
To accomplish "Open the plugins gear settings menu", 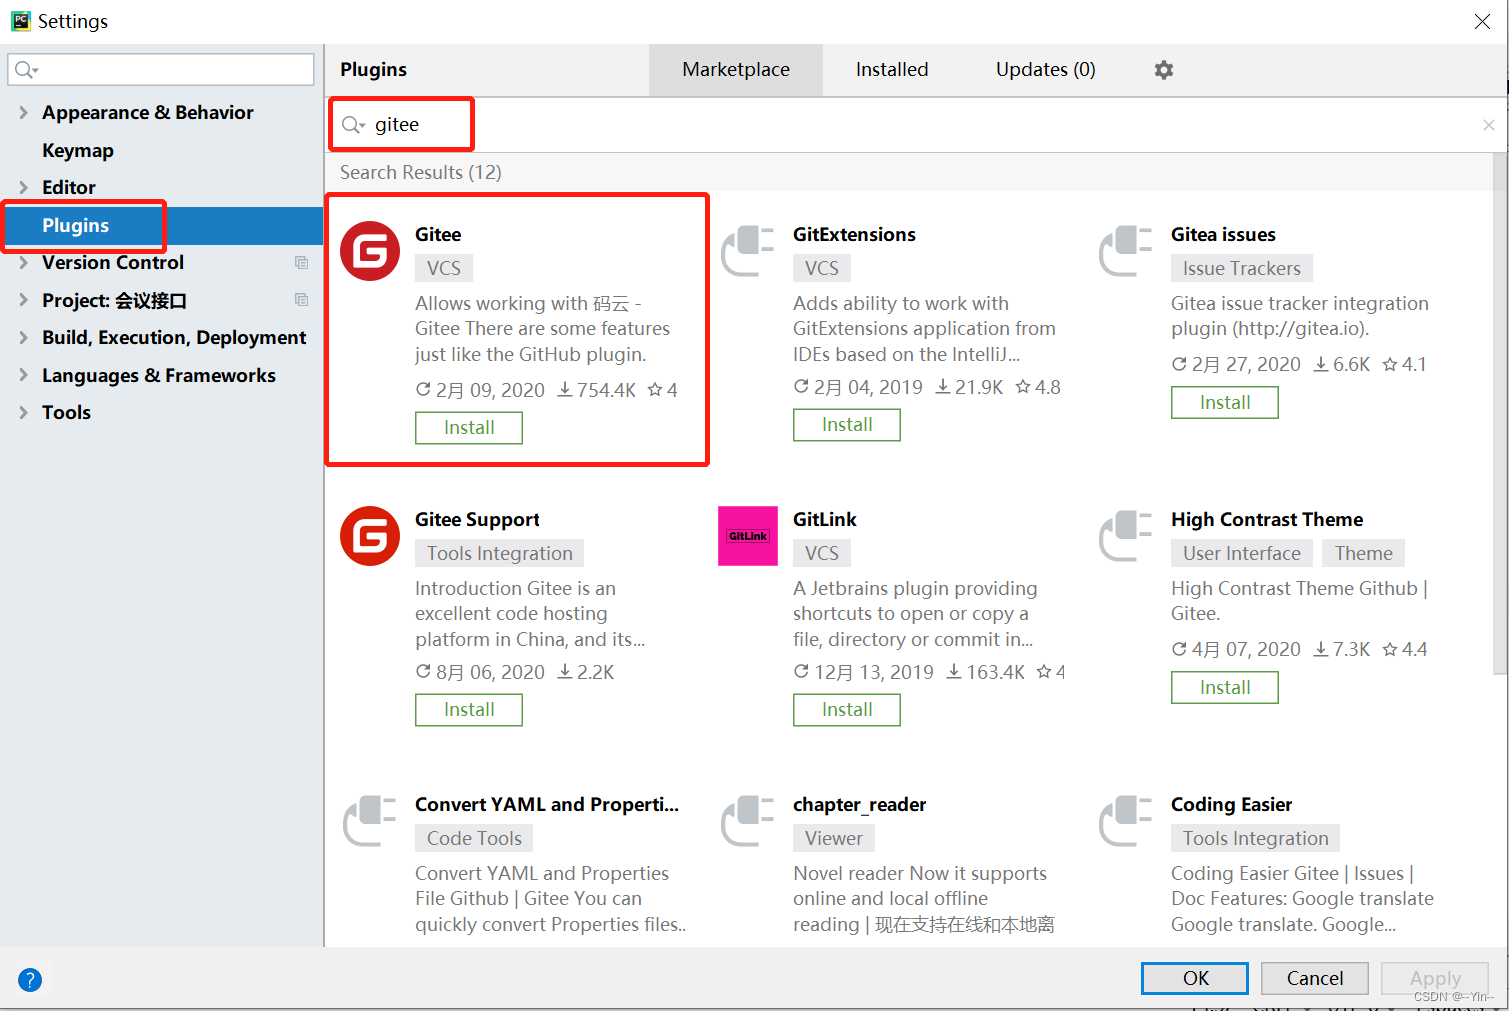I will (x=1163, y=70).
